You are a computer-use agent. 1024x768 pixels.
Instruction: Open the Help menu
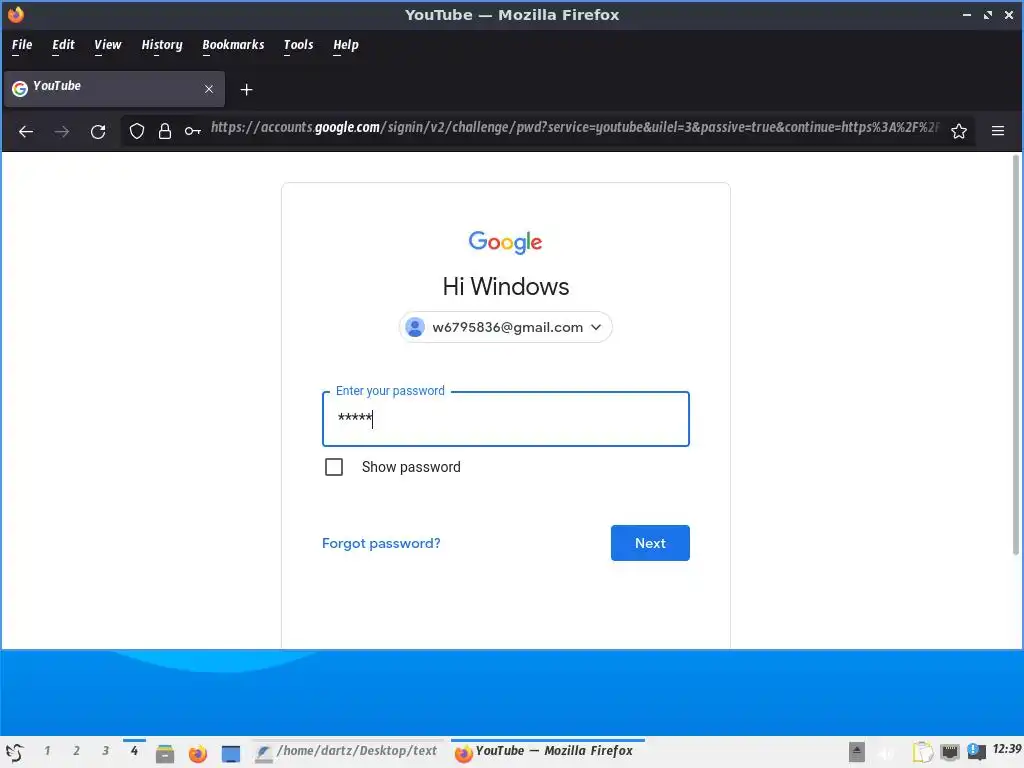click(x=345, y=44)
